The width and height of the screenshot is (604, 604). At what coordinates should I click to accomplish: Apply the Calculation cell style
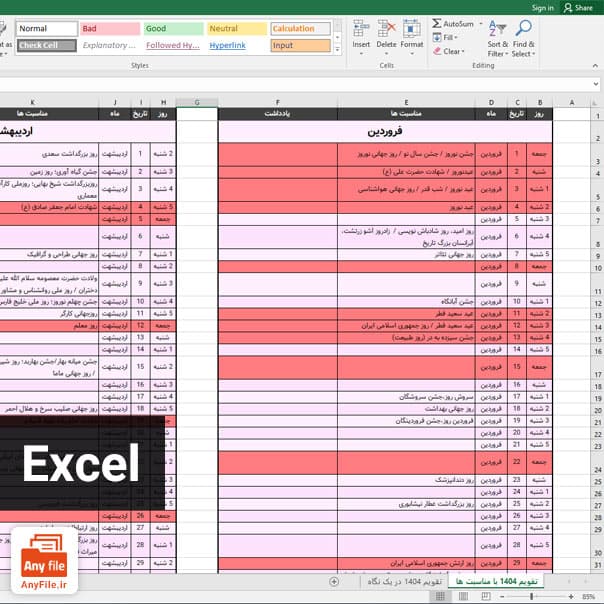(x=300, y=29)
